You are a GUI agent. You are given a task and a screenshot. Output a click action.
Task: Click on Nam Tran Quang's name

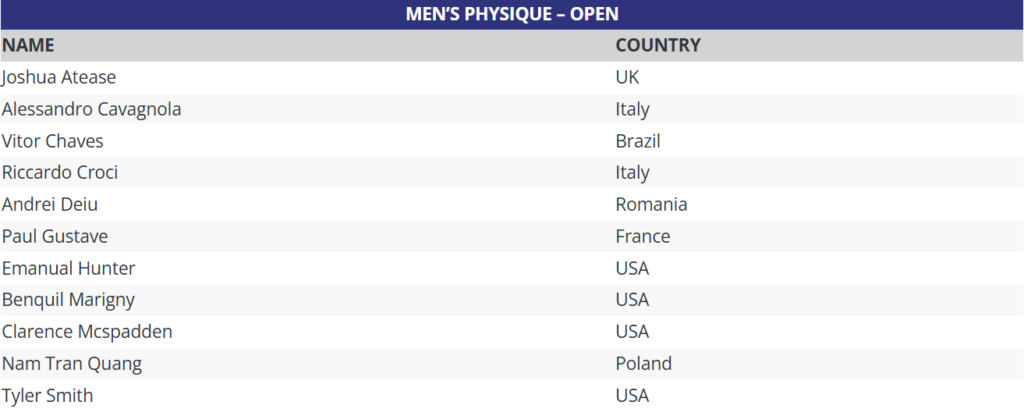point(70,363)
